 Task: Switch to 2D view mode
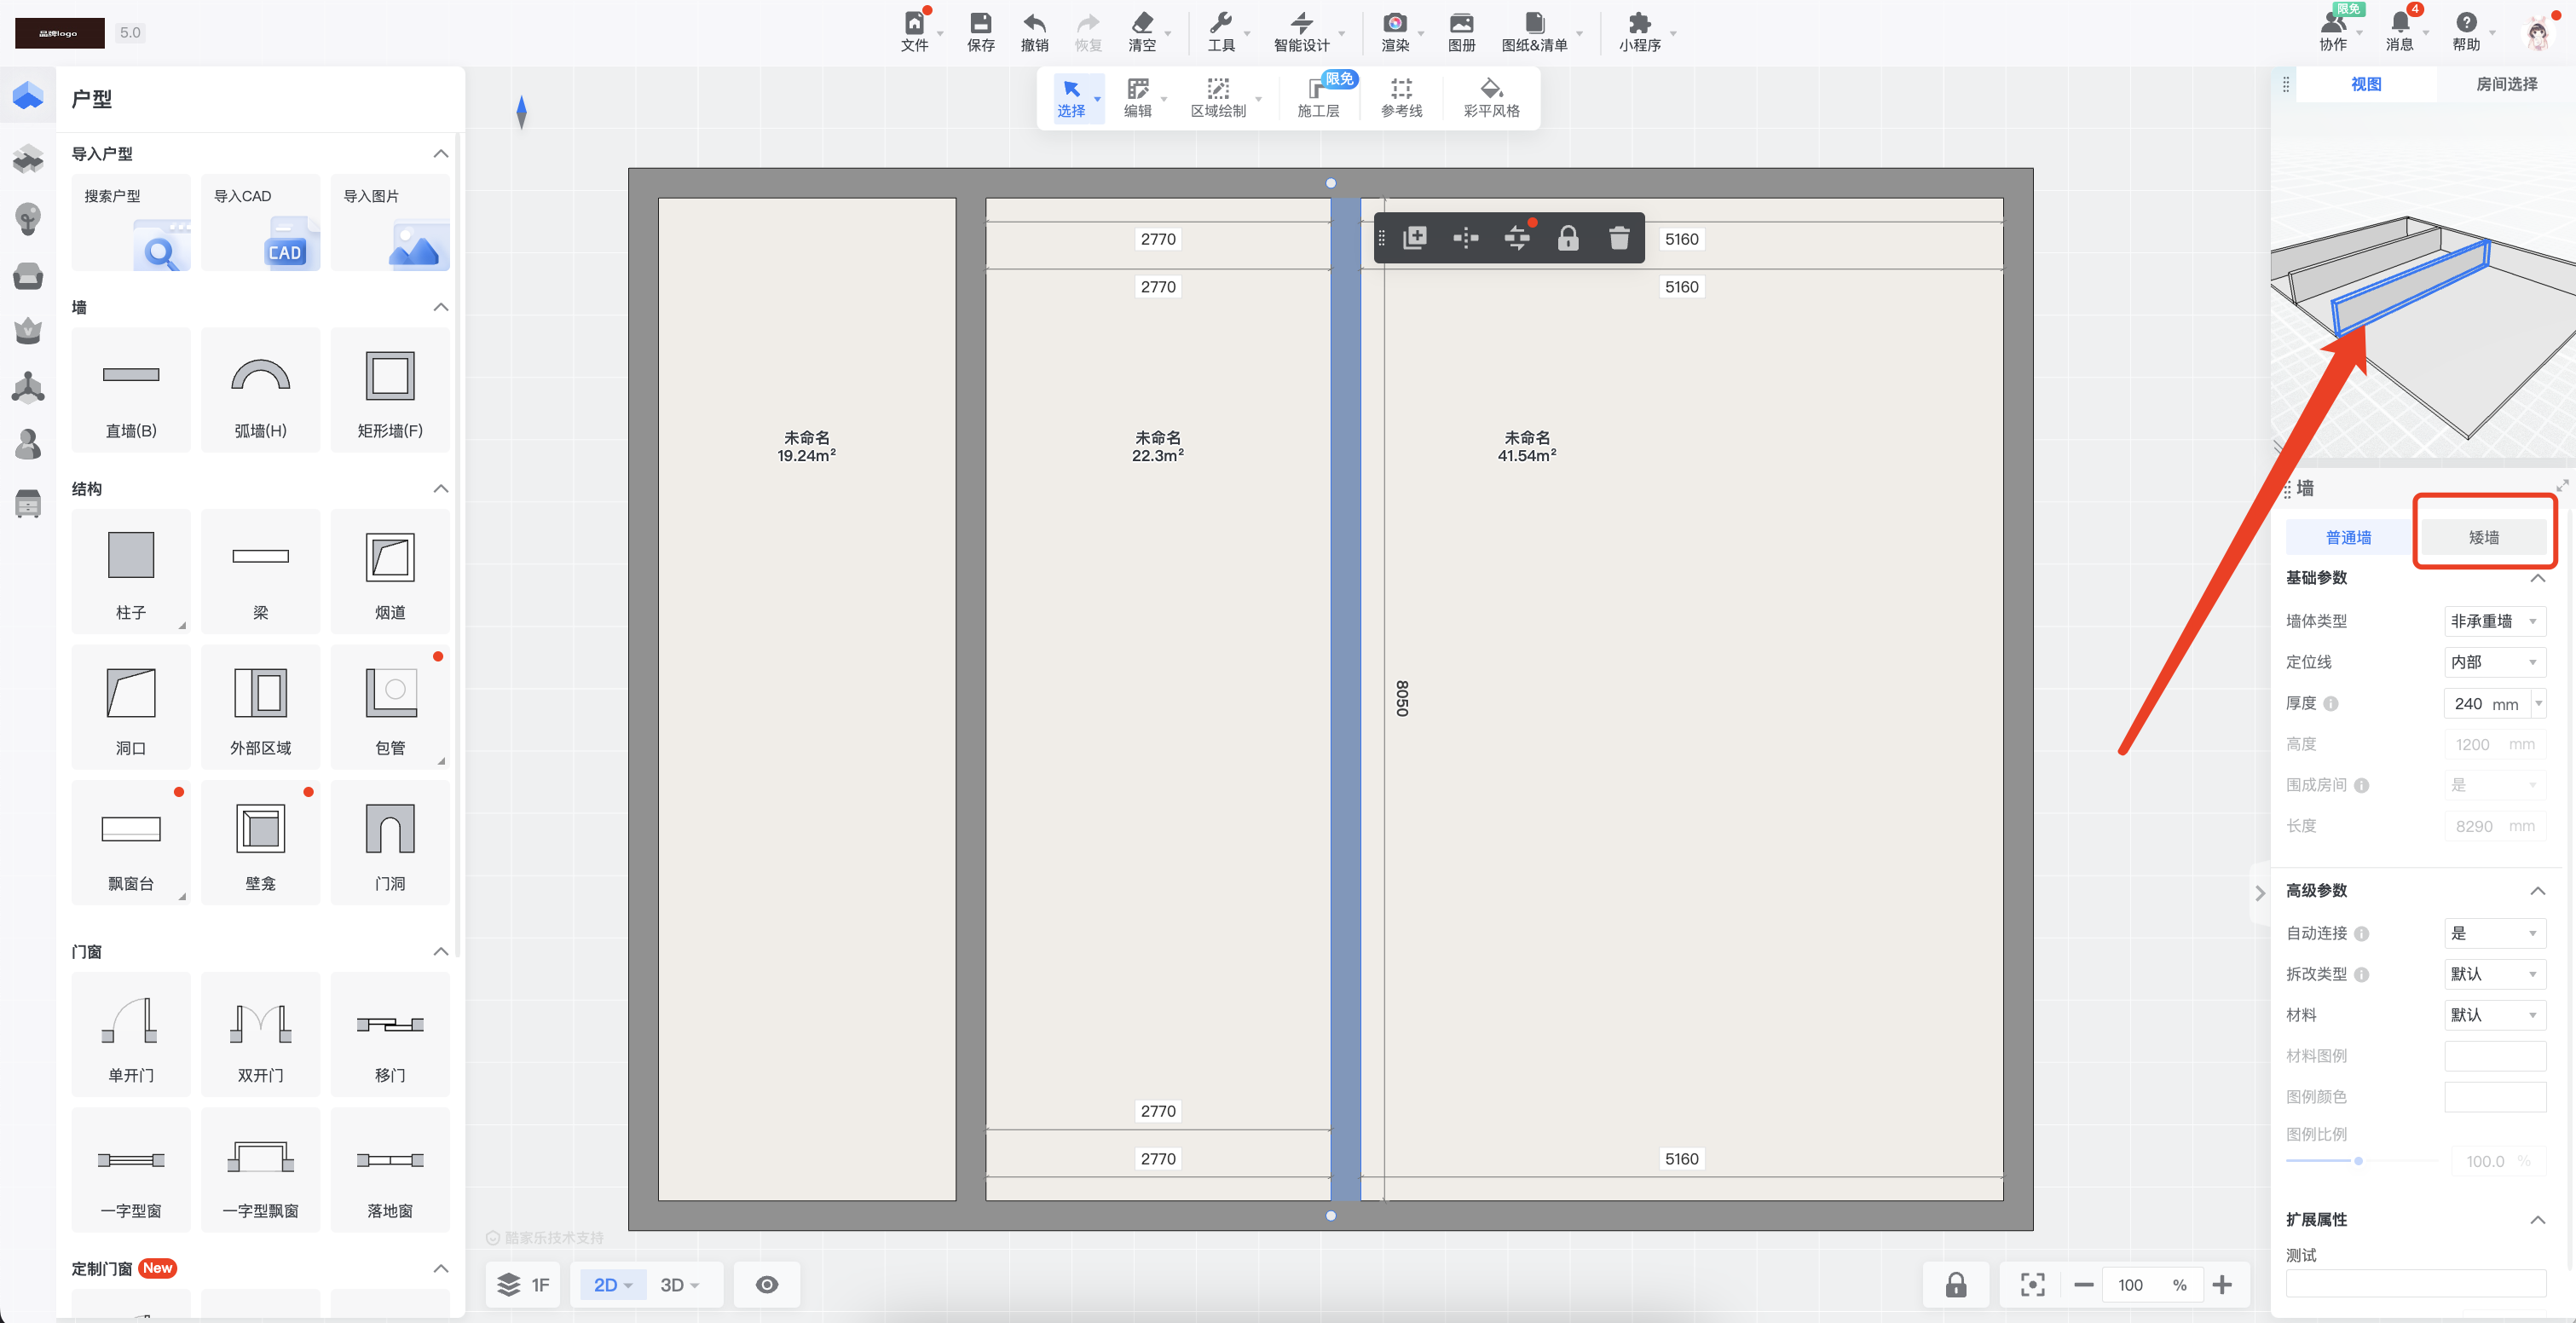(x=612, y=1285)
